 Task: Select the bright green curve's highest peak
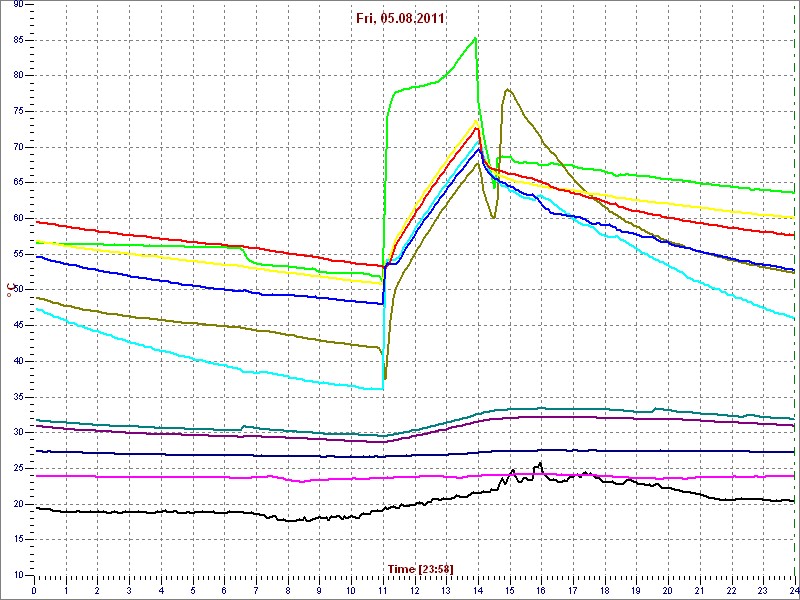tap(475, 38)
